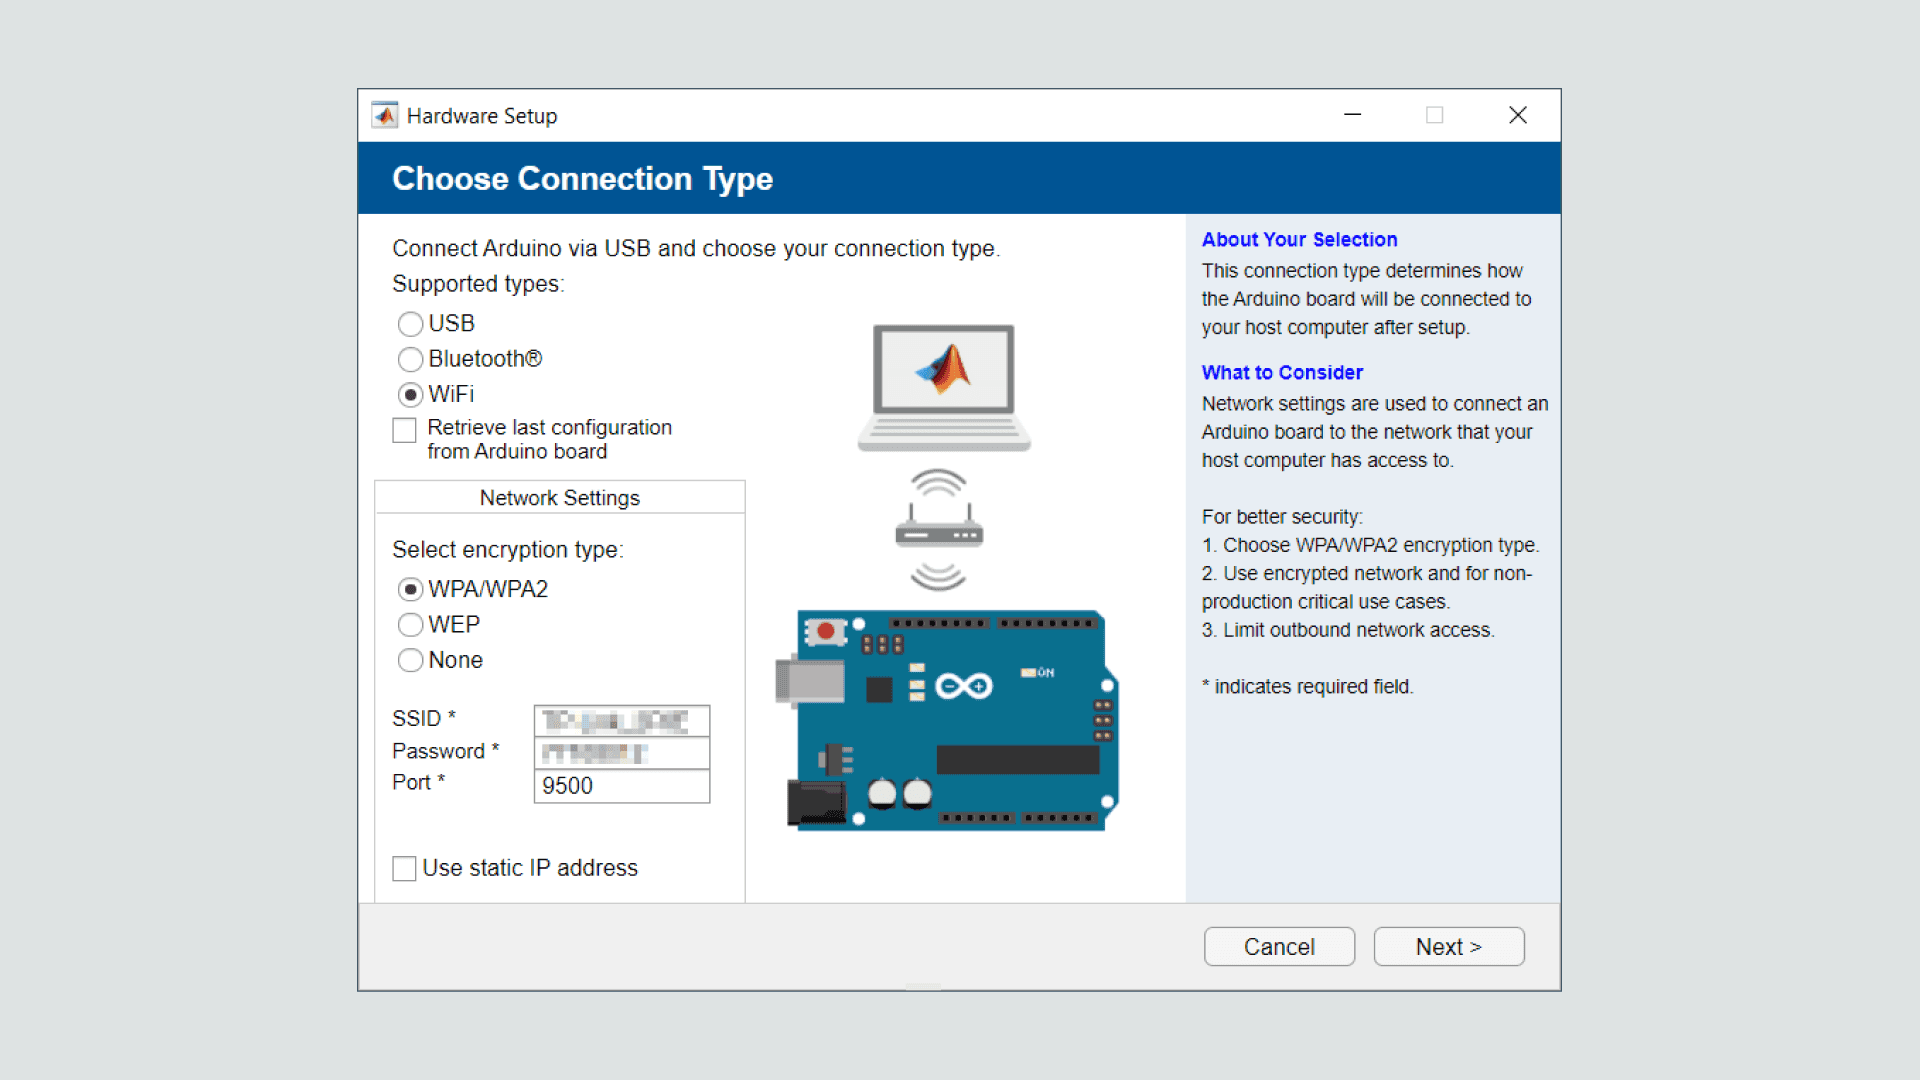The image size is (1920, 1080).
Task: Select the WiFi connection type
Action: (410, 395)
